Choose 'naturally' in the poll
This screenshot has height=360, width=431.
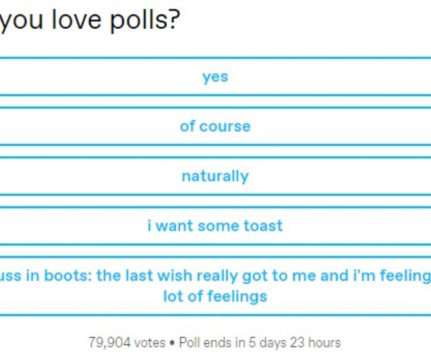pyautogui.click(x=215, y=176)
